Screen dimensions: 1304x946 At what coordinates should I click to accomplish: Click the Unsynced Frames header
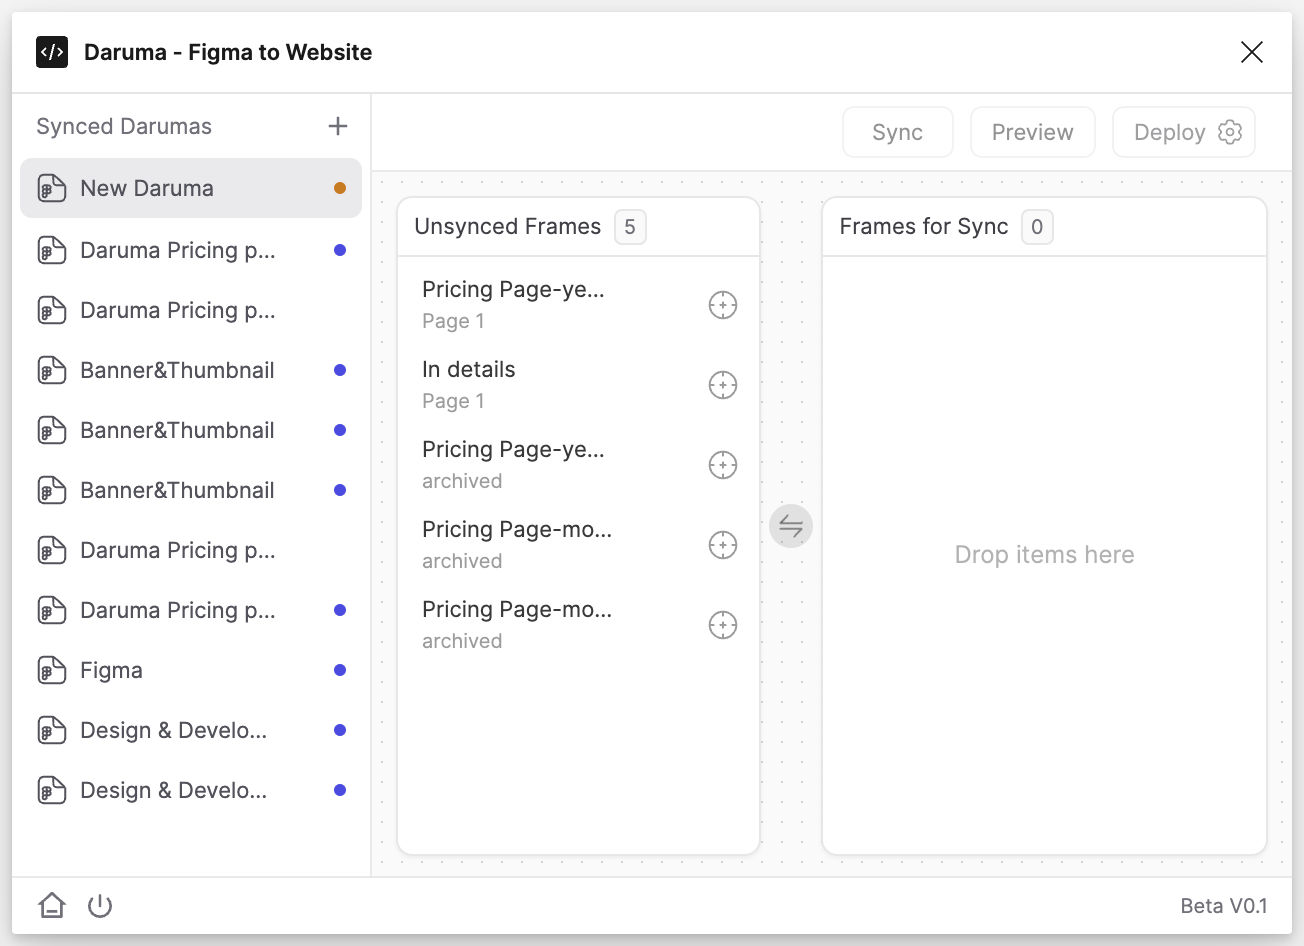pos(508,227)
